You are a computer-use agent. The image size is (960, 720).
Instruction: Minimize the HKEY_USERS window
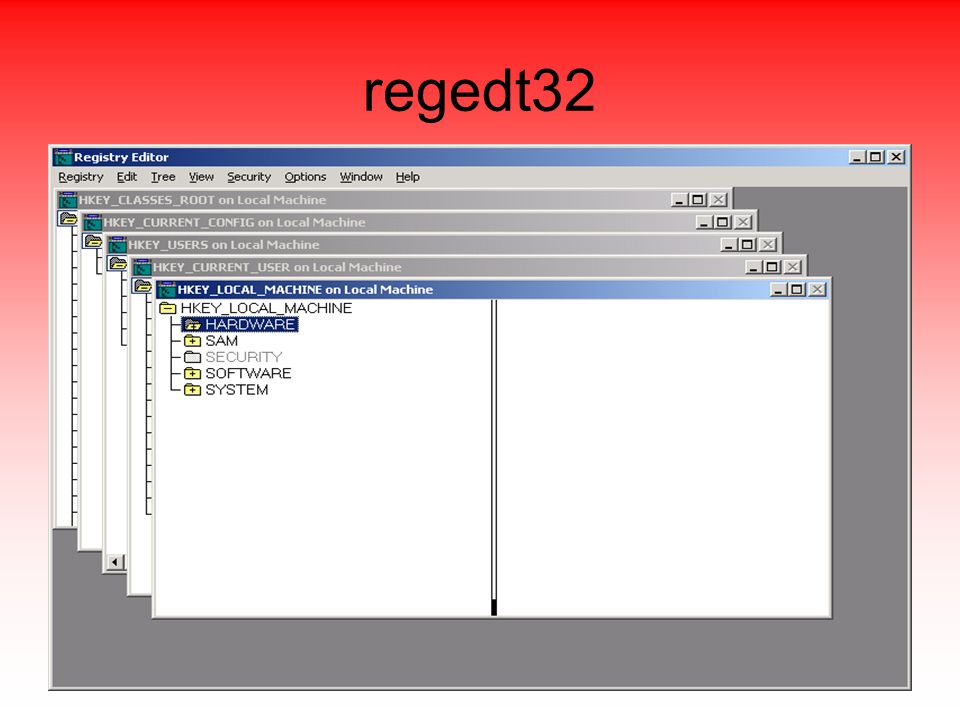[729, 245]
